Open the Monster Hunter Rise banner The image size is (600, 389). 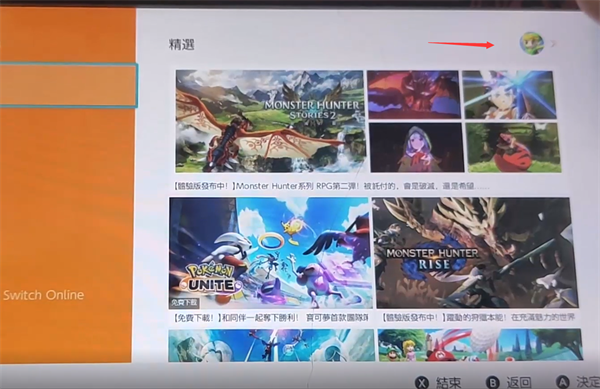477,253
